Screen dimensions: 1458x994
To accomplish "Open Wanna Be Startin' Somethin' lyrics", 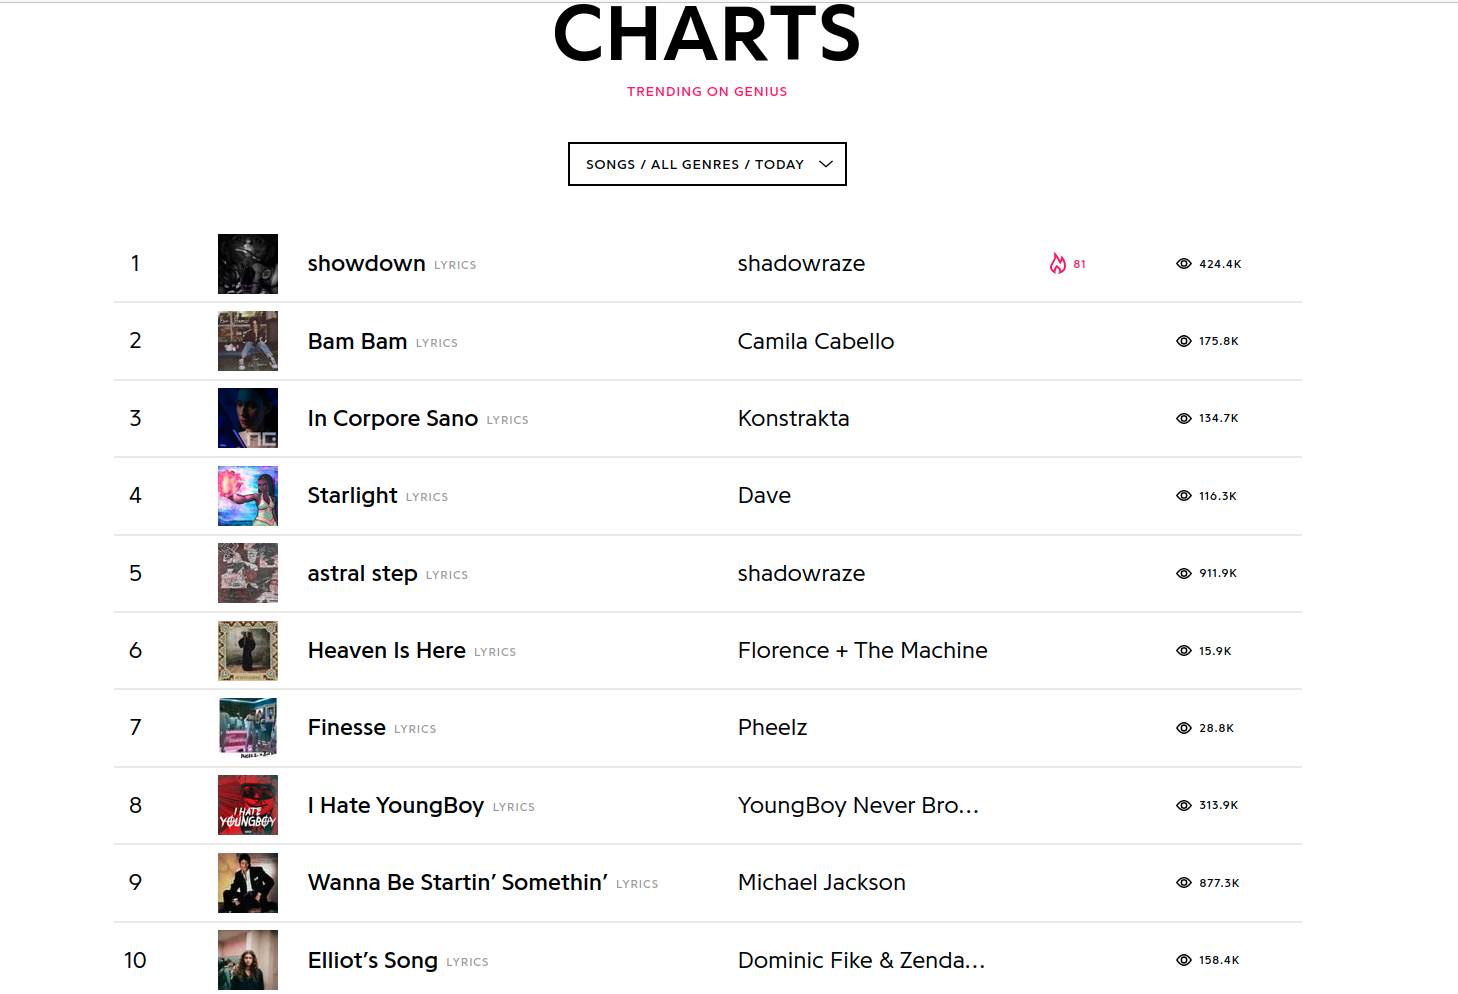I will click(457, 882).
